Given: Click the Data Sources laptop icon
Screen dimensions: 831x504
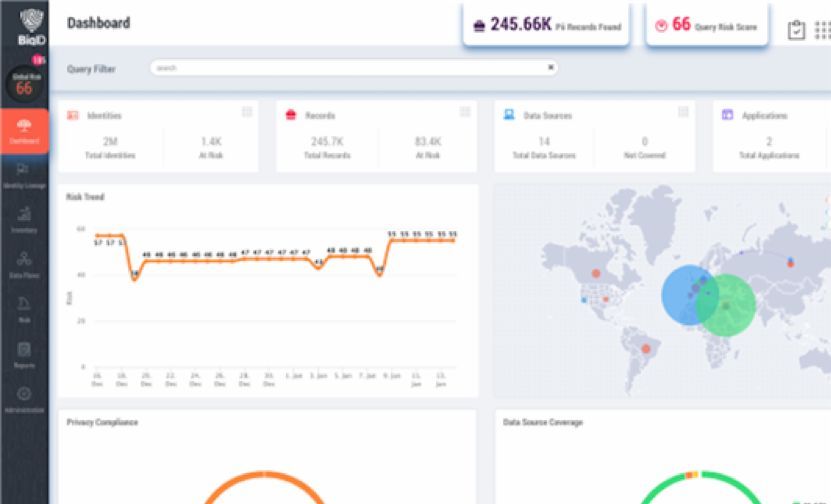Looking at the screenshot, I should (x=509, y=115).
